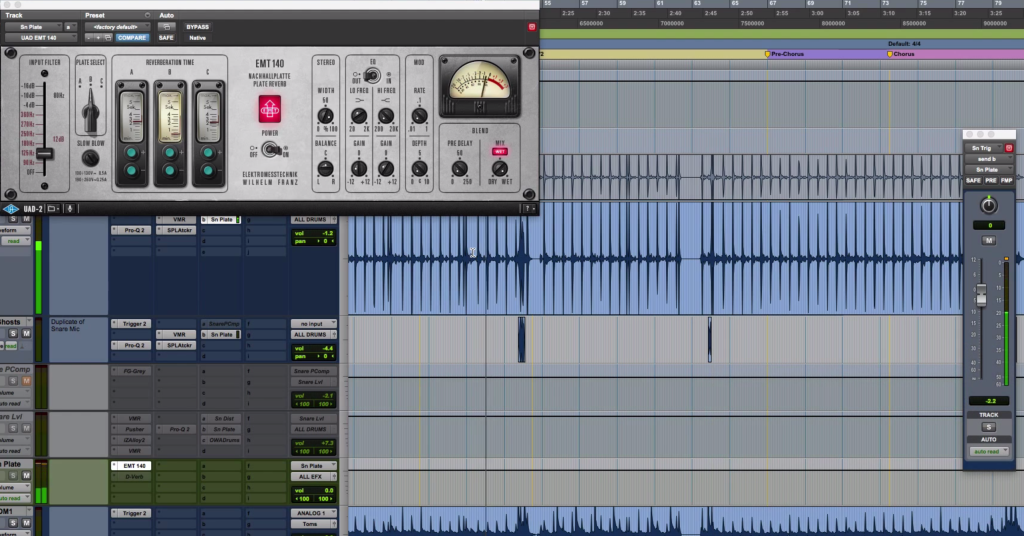This screenshot has height=536, width=1024.
Task: Increase reverberation time for plate A
Action: point(131,153)
